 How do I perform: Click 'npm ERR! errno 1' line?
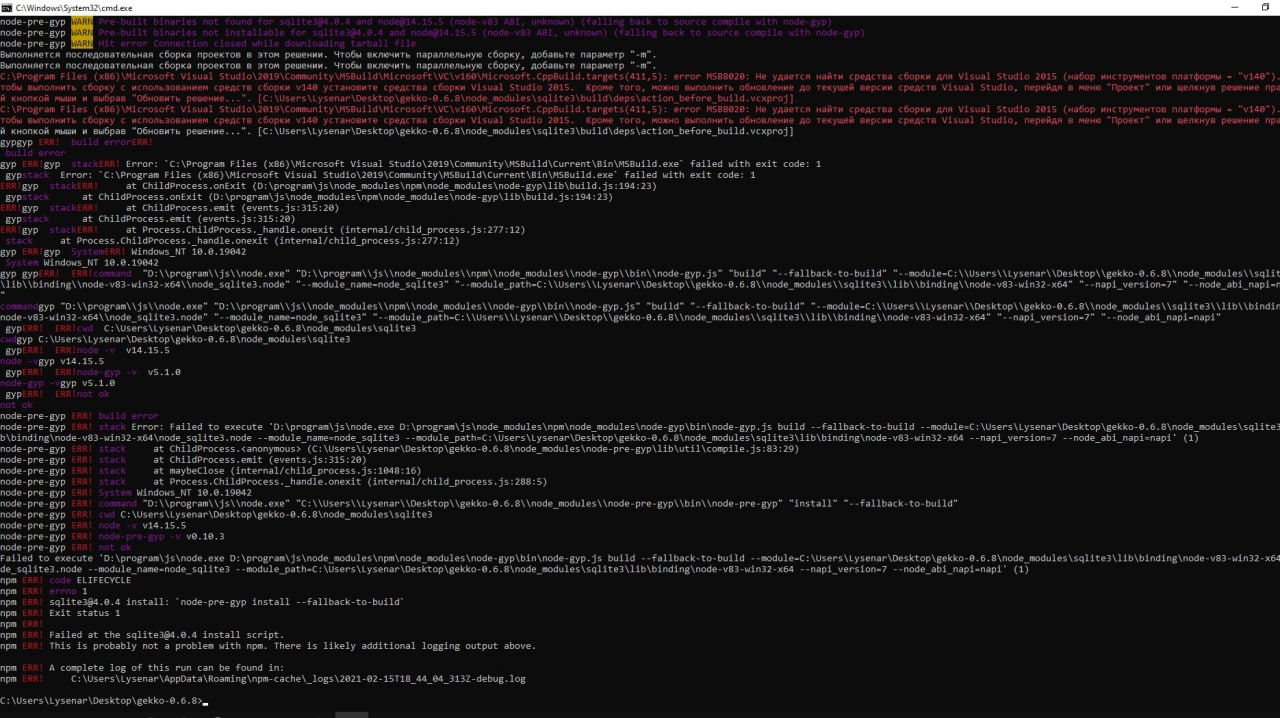pyautogui.click(x=44, y=591)
